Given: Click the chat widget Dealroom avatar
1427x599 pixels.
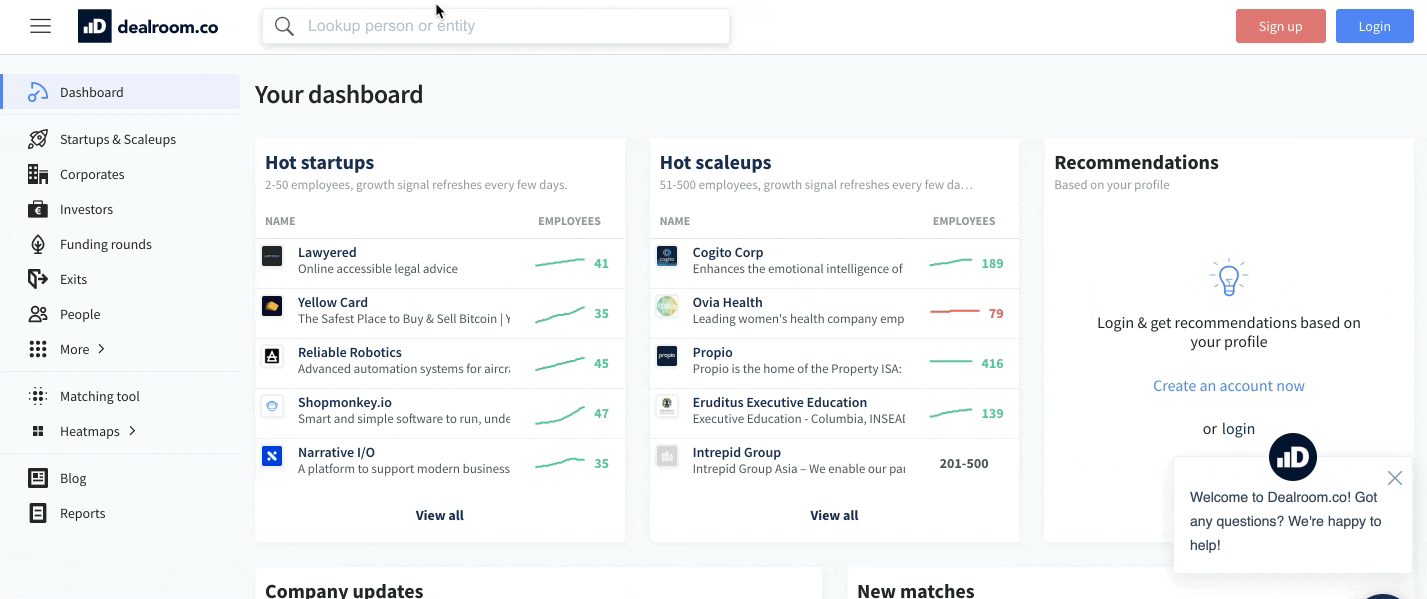Looking at the screenshot, I should coord(1293,457).
